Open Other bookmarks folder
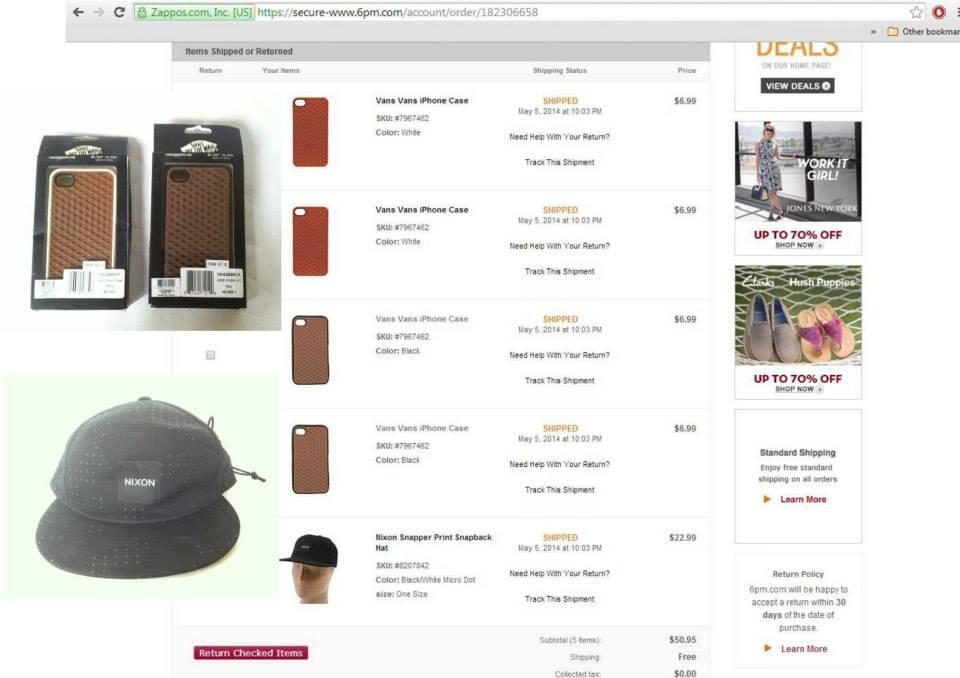The height and width of the screenshot is (678, 960). (x=924, y=31)
